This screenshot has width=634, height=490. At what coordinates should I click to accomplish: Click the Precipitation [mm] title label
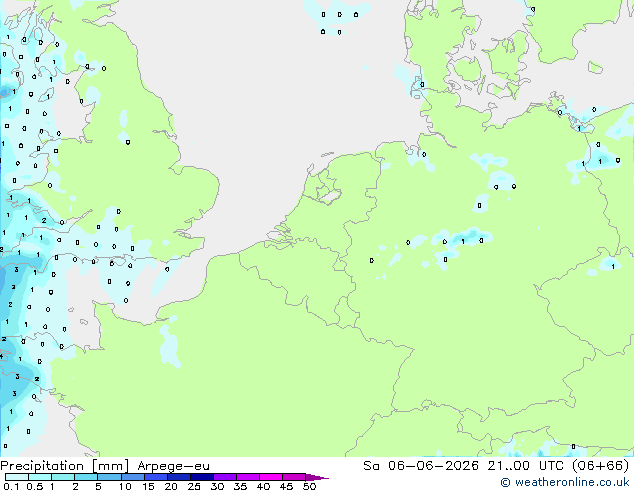point(65,466)
